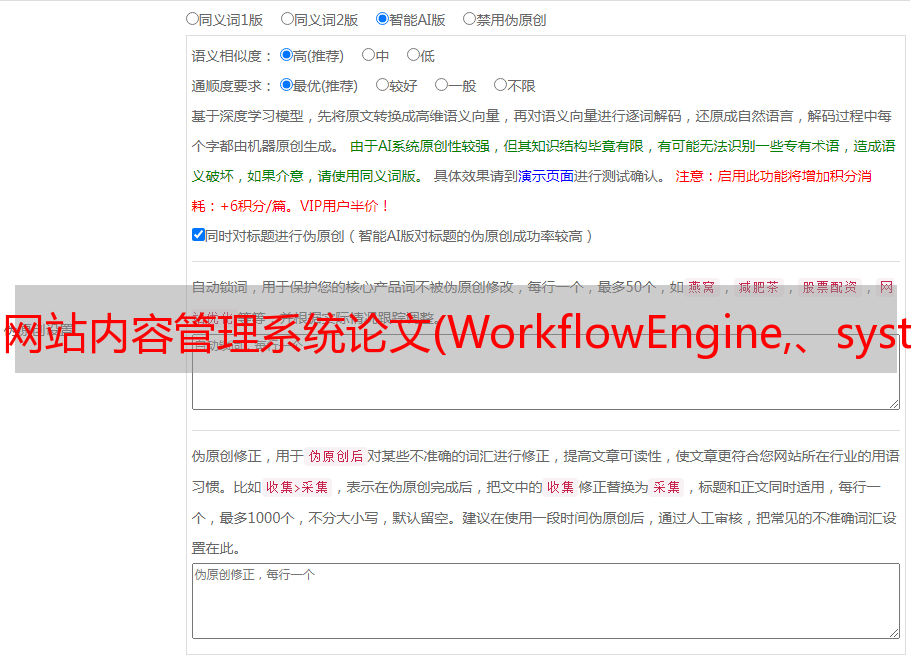Click the 股票配资 example keyword tag
The width and height of the screenshot is (911, 658).
(x=830, y=287)
